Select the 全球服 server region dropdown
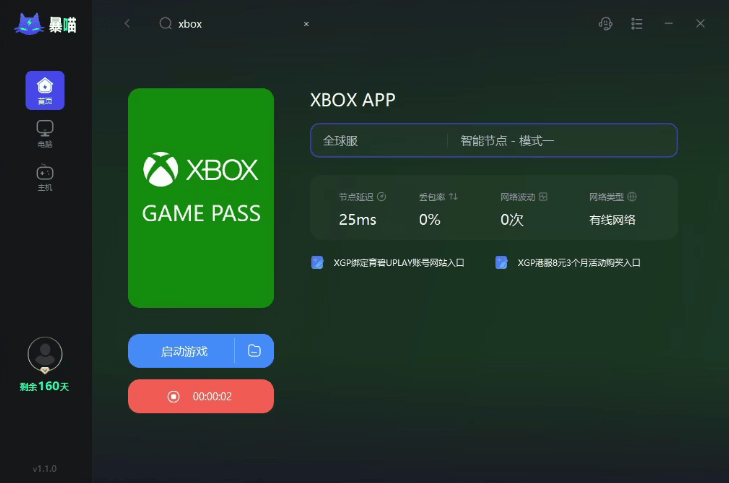Viewport: 729px width, 483px height. [x=379, y=141]
